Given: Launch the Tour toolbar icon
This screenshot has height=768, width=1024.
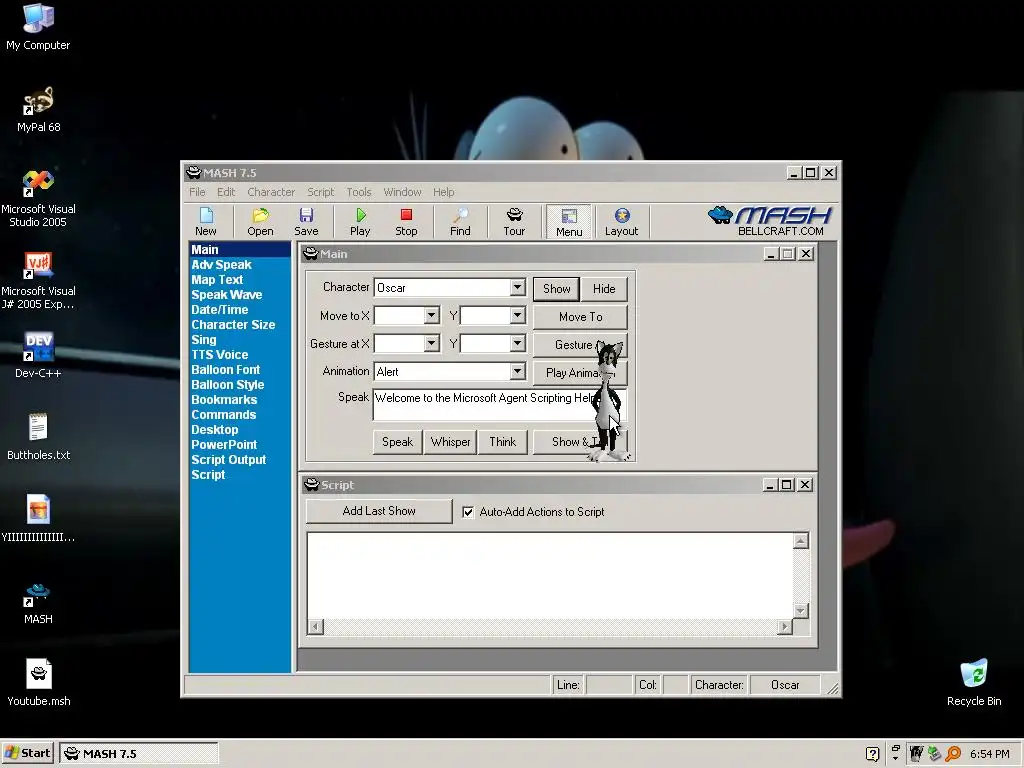Looking at the screenshot, I should click(x=514, y=221).
